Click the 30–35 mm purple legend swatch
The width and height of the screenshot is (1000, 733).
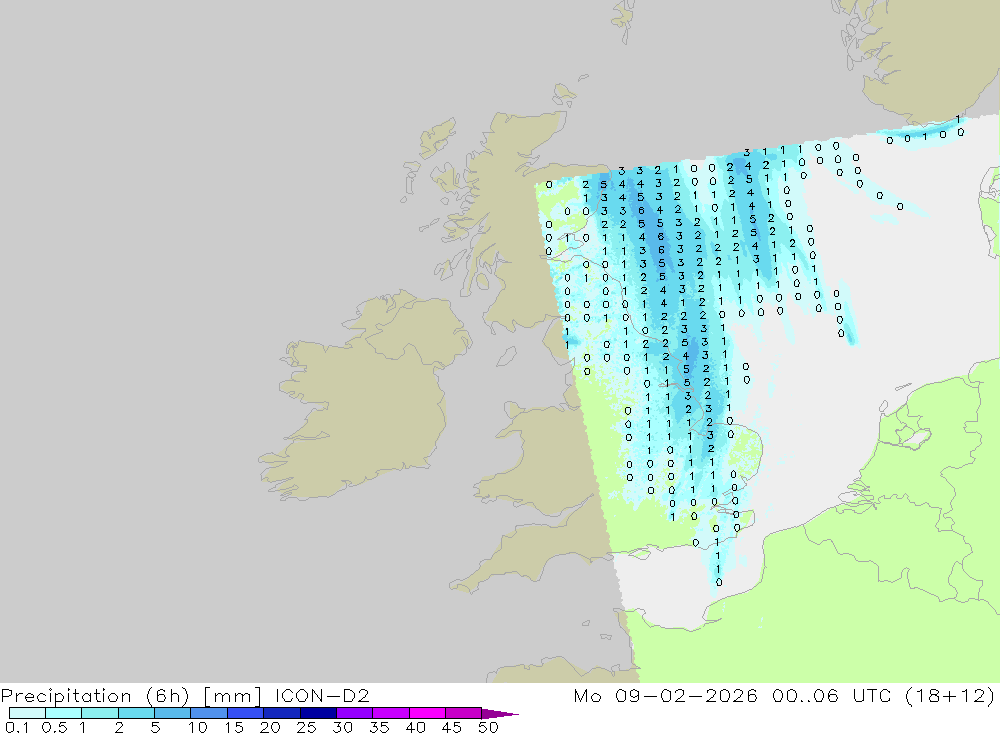click(354, 713)
